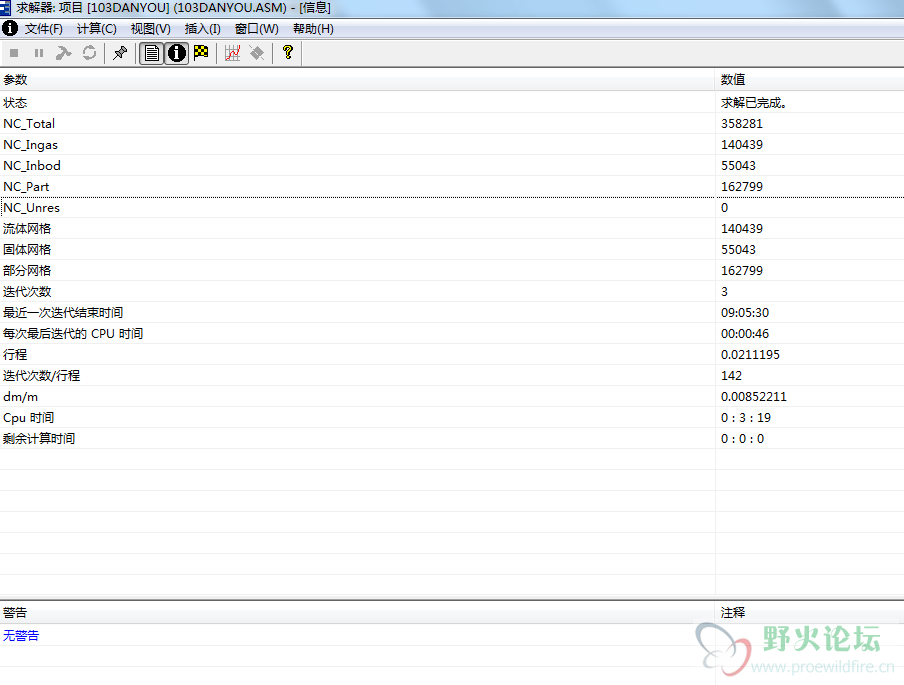This screenshot has width=904, height=685.
Task: Select the 部分网格 row label
Action: pos(27,270)
